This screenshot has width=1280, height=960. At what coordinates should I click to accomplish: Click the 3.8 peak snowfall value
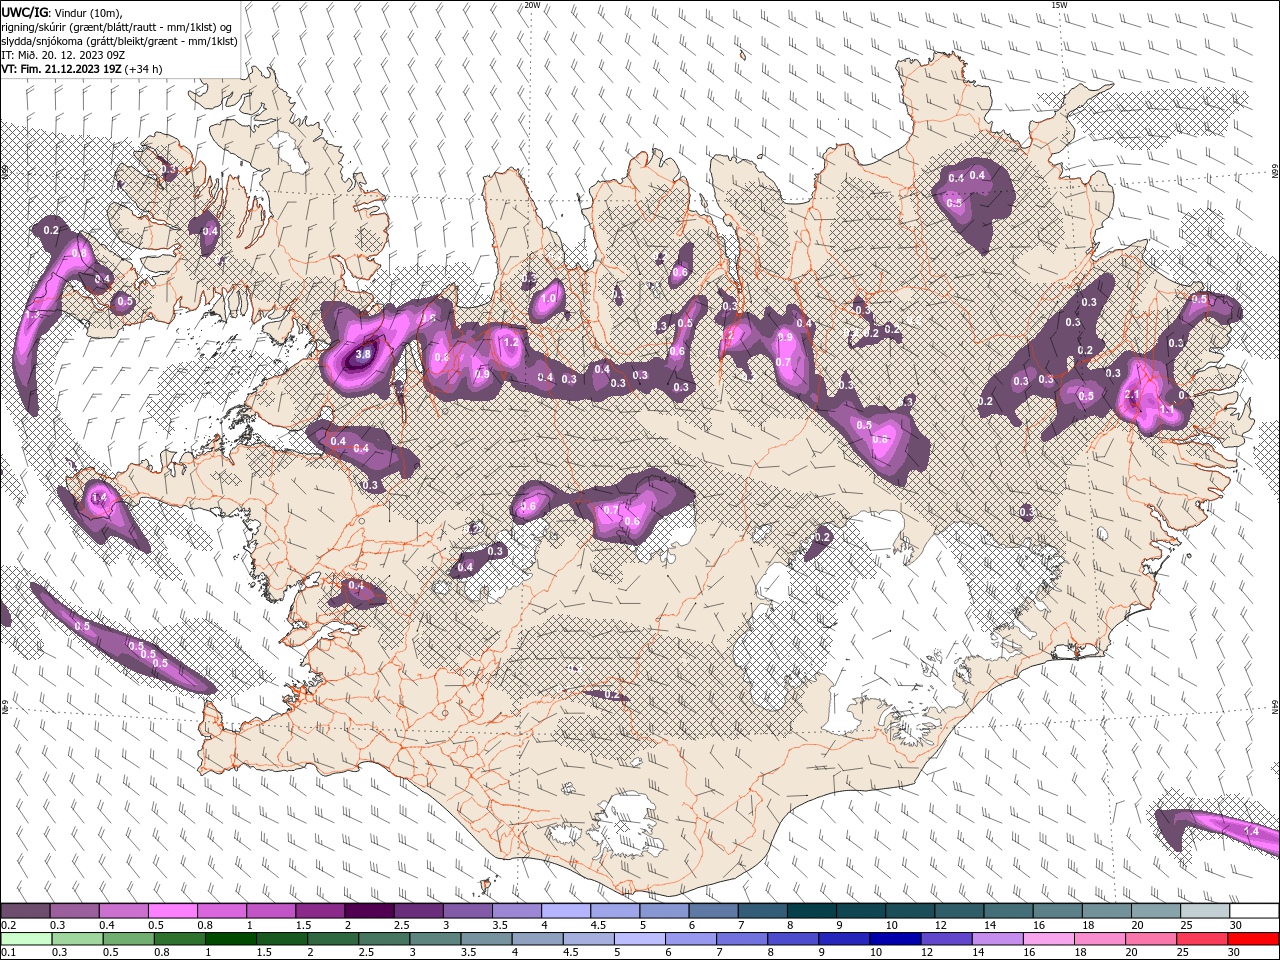tap(364, 354)
